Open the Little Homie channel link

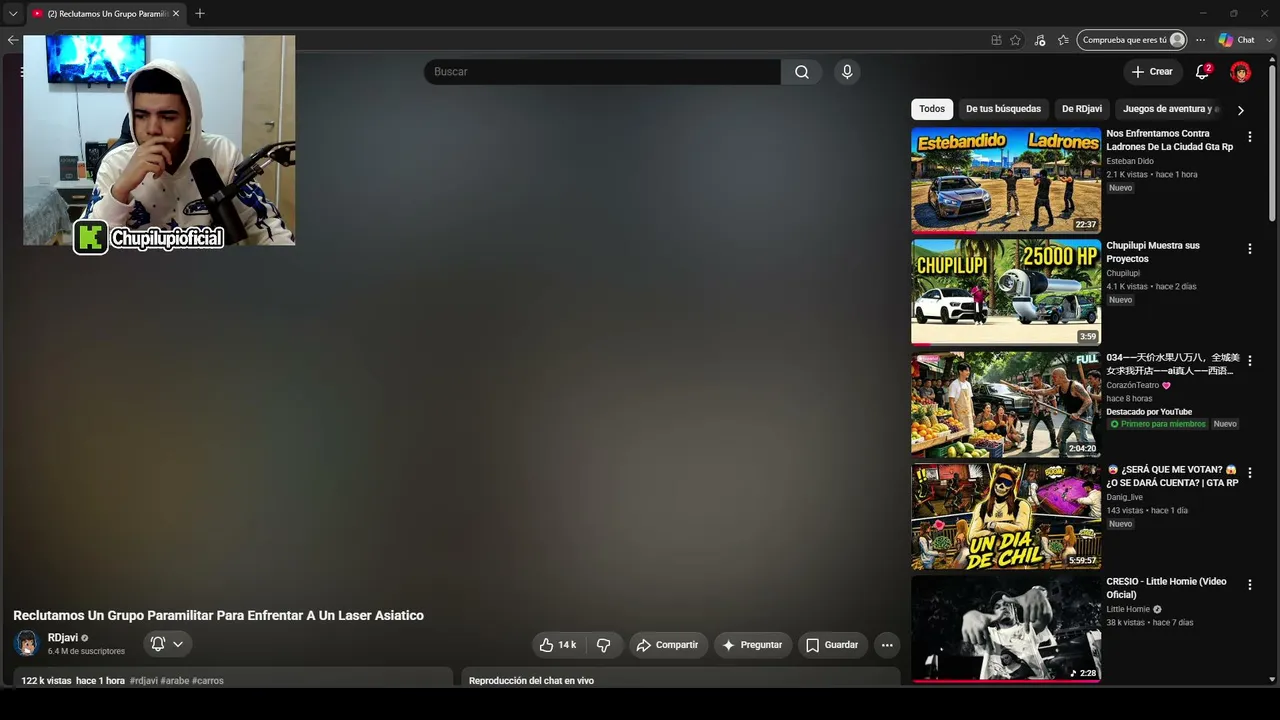click(x=1128, y=609)
